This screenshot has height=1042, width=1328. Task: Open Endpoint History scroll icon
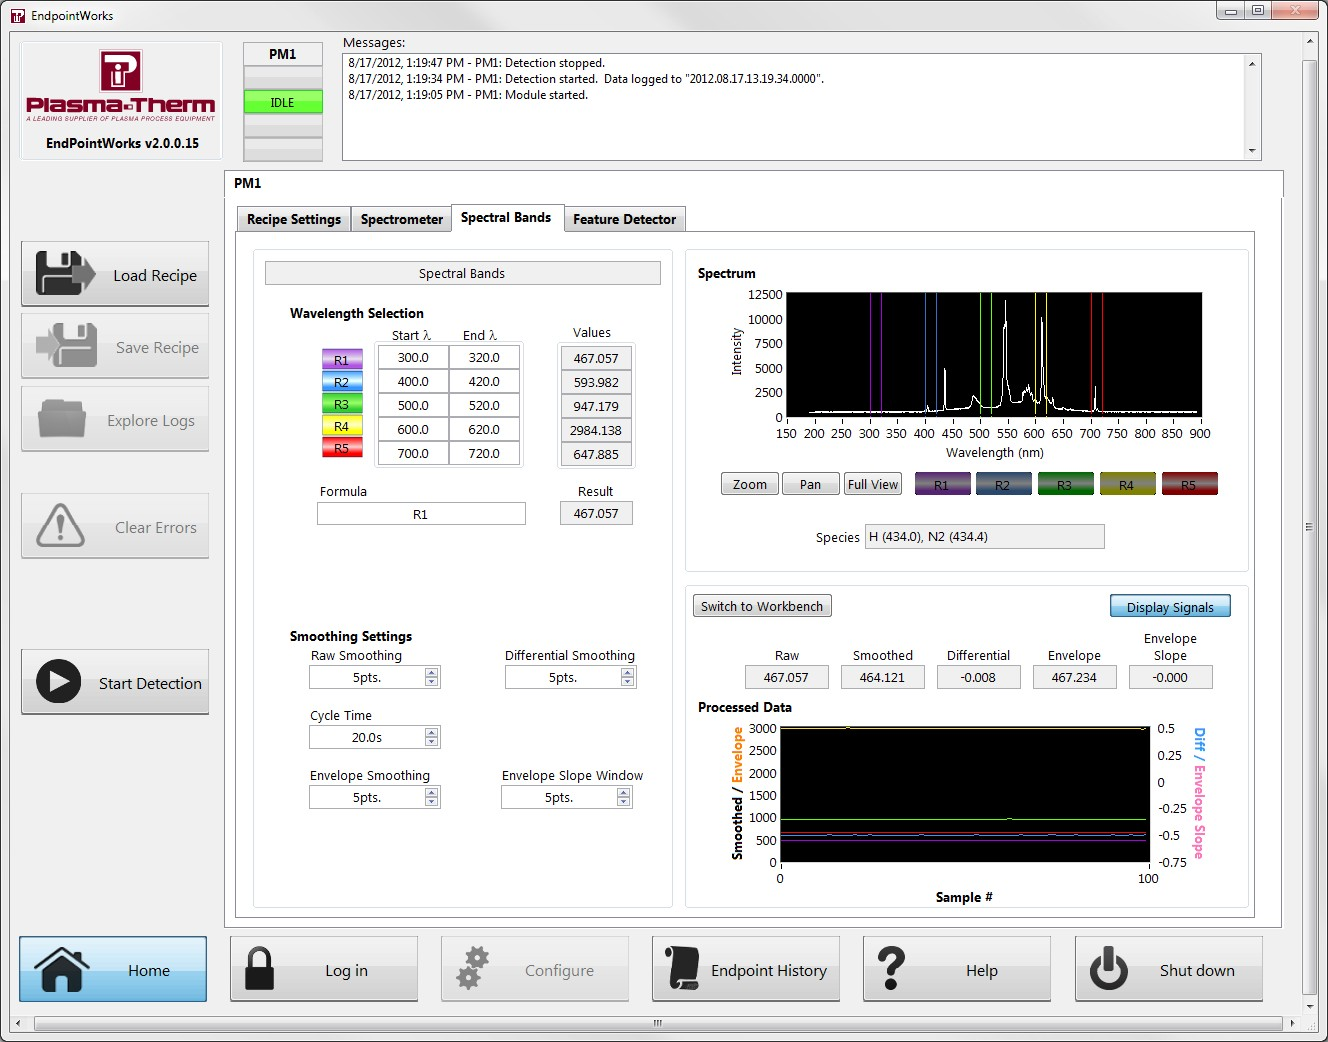click(x=682, y=969)
